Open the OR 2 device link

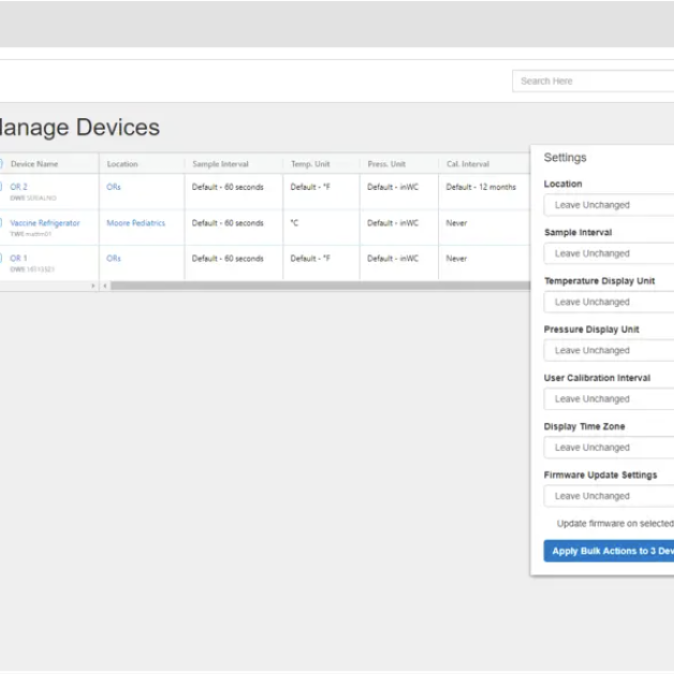[19, 187]
